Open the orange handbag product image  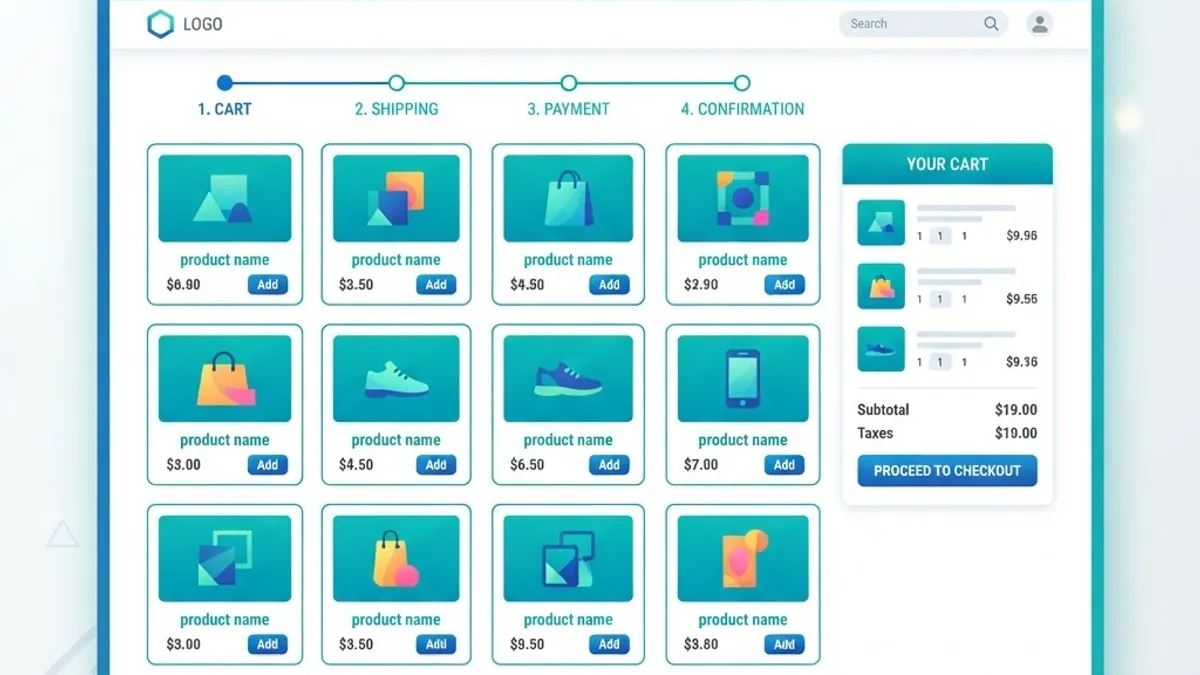pos(225,378)
